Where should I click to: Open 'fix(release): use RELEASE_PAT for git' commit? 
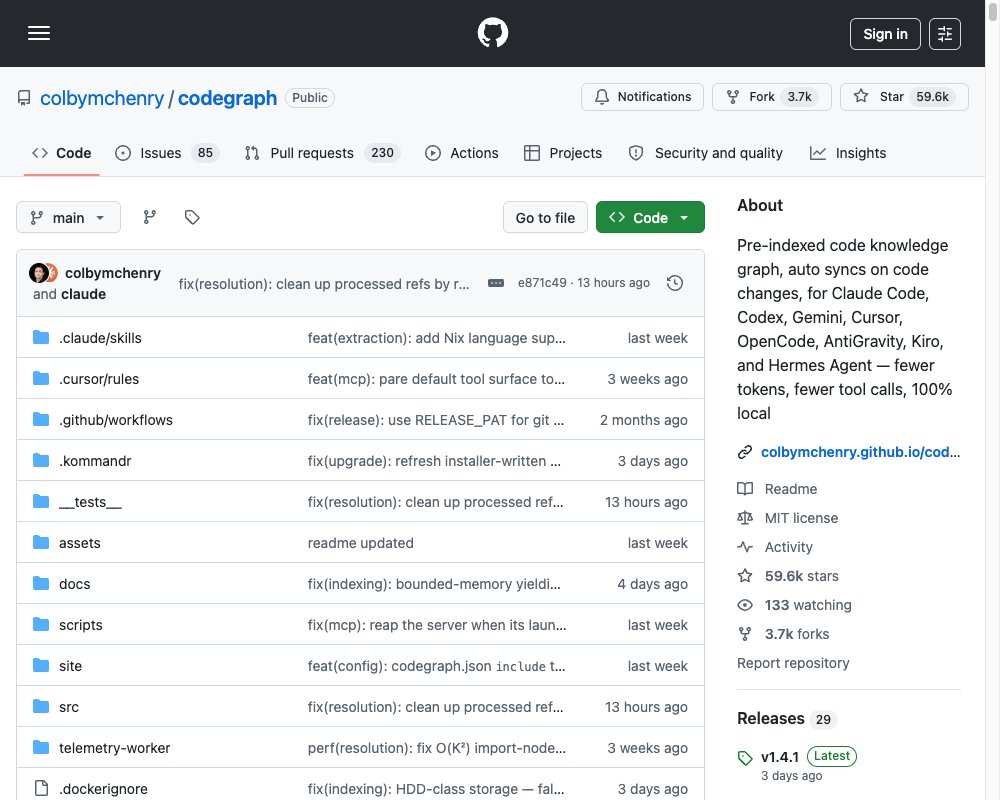(436, 420)
